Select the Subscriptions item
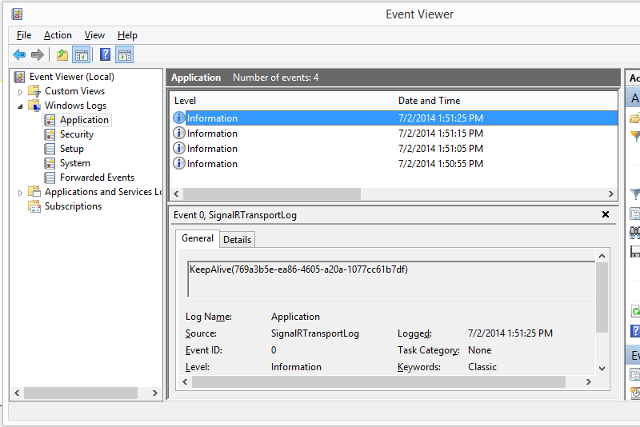 (72, 206)
